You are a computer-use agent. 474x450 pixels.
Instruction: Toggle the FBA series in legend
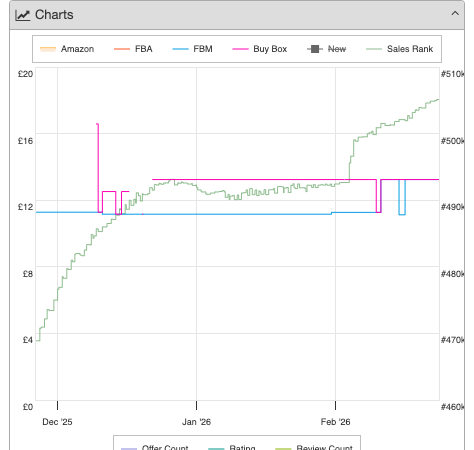133,49
